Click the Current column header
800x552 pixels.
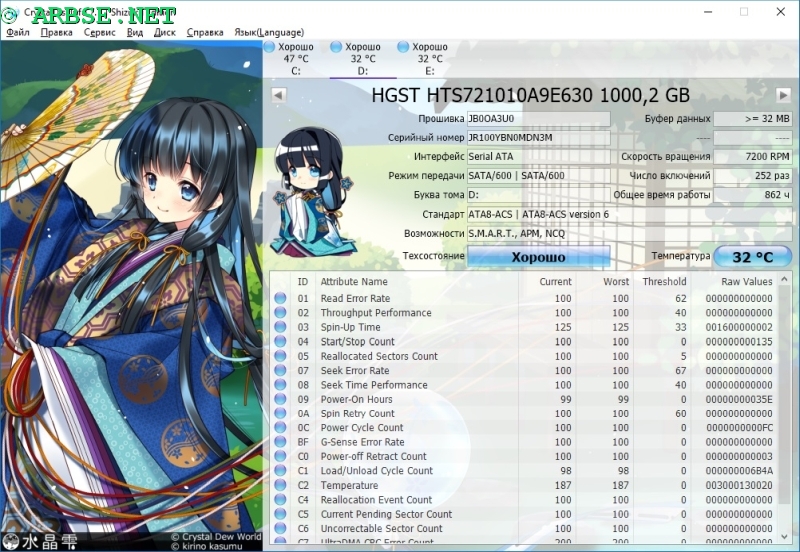[547, 282]
